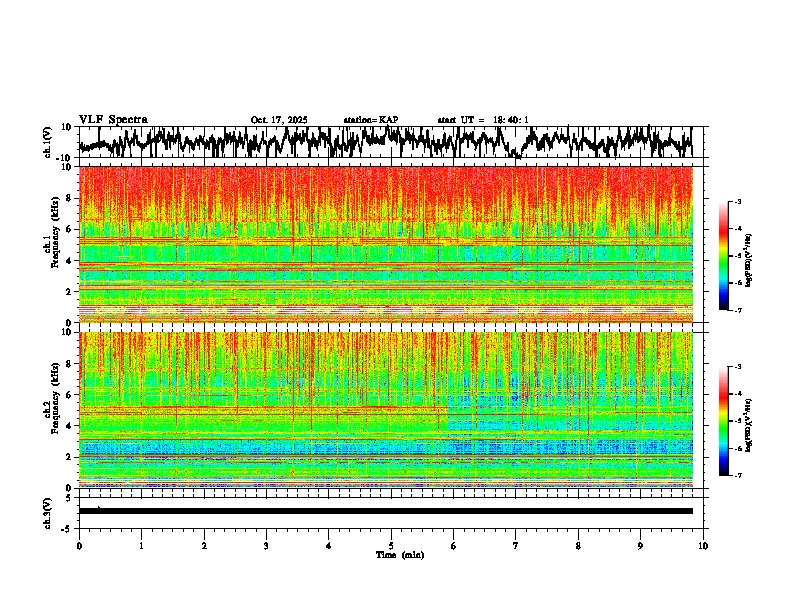Screen dimensions: 792x612
Task: Click ch.1 spectrogram frequency tick "8"
Action: coord(70,198)
